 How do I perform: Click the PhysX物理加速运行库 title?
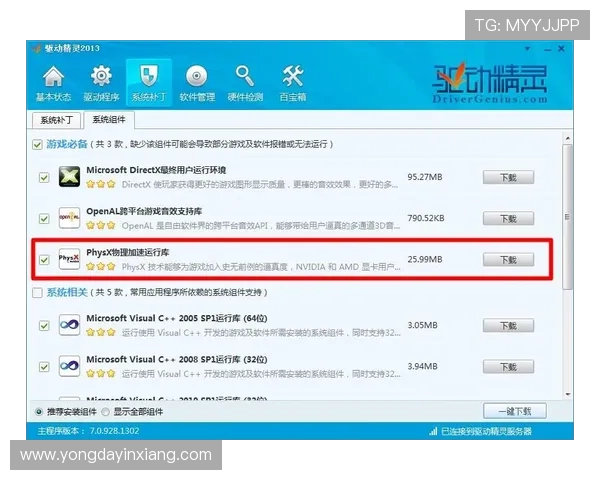(x=127, y=253)
